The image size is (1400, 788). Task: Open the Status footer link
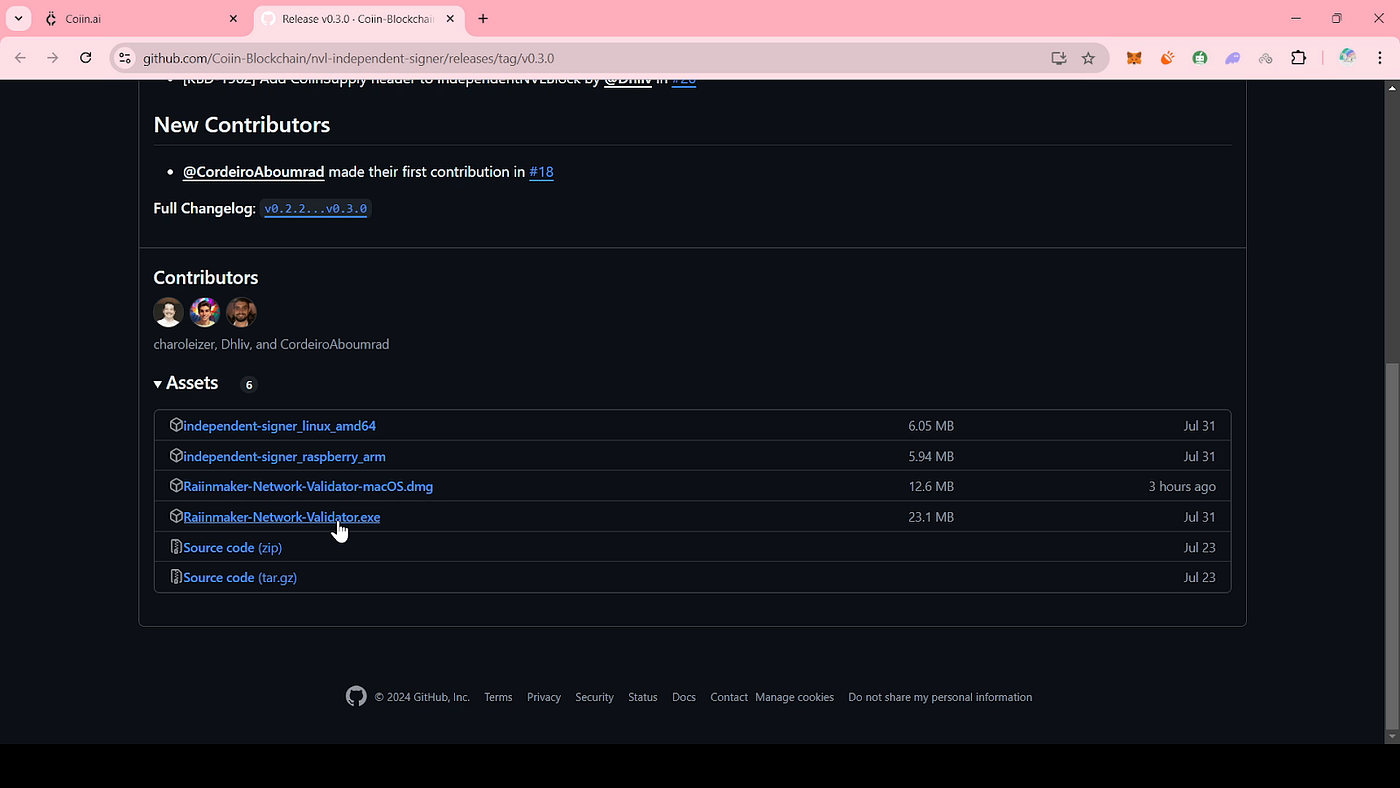click(x=643, y=697)
